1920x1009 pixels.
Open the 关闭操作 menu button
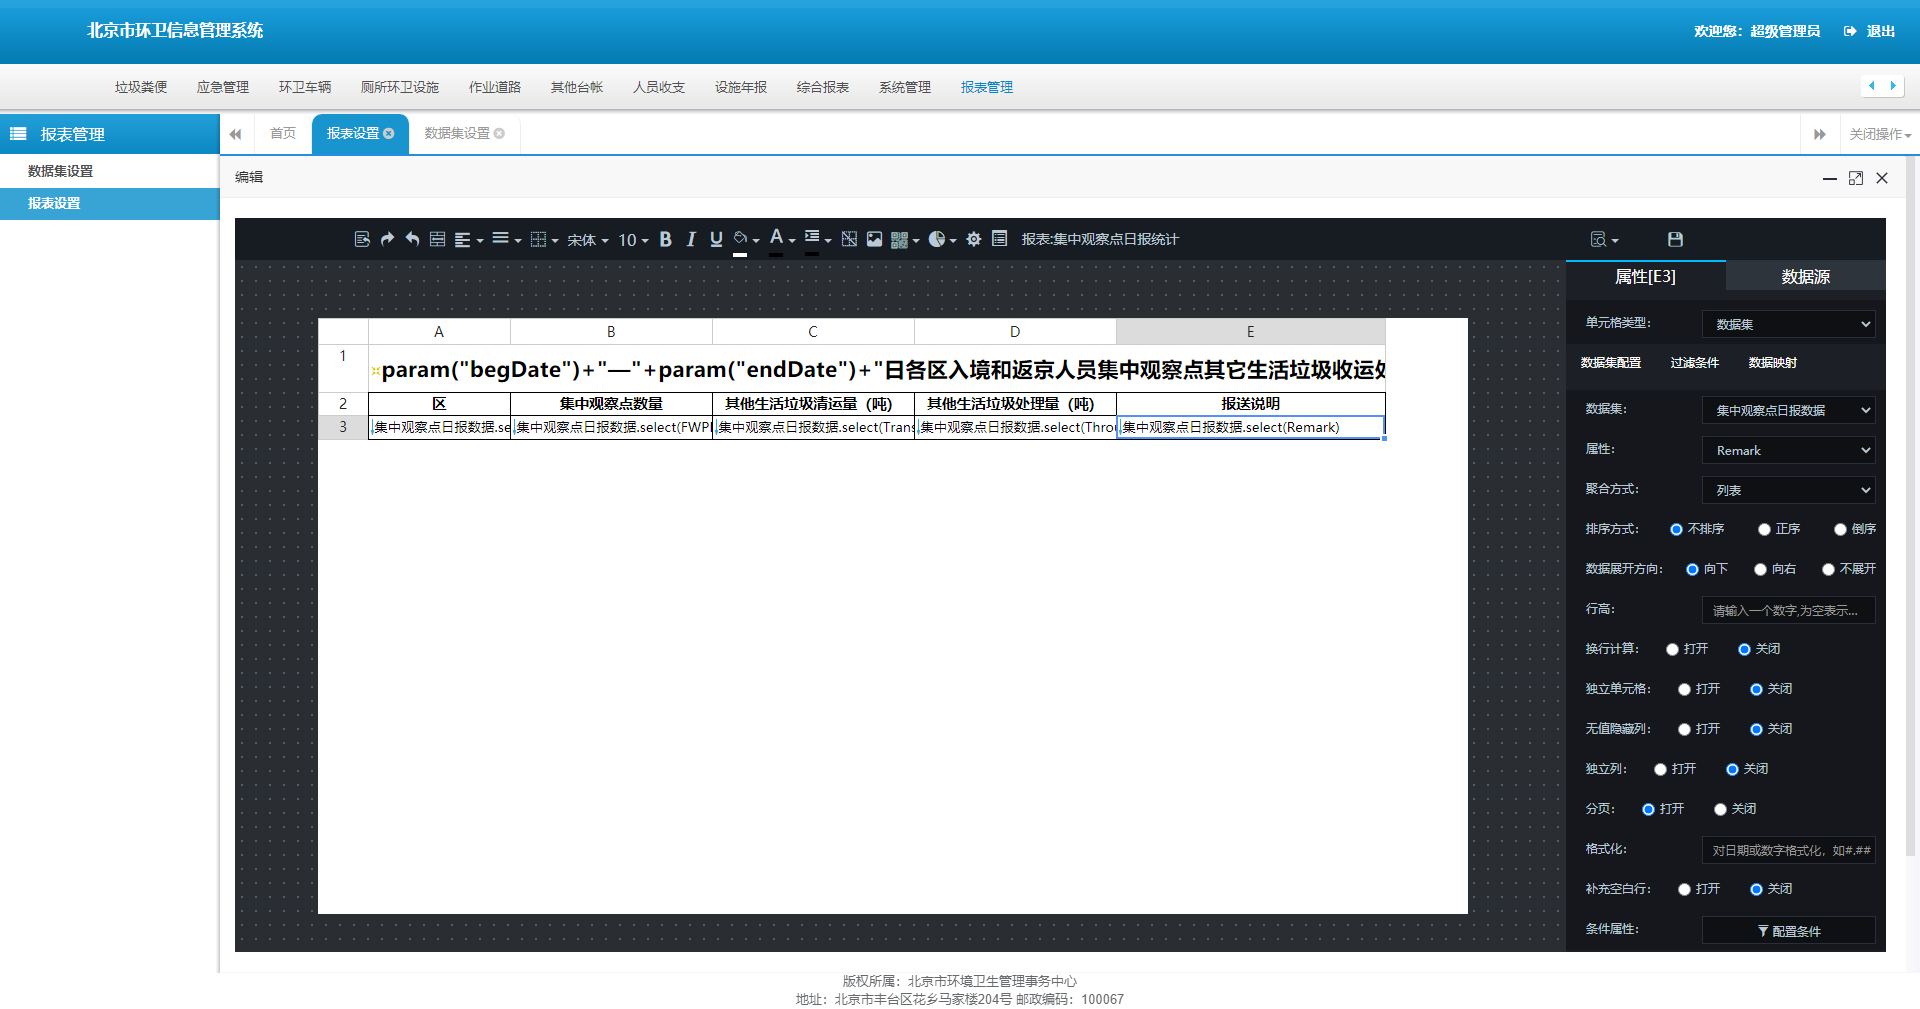point(1880,134)
